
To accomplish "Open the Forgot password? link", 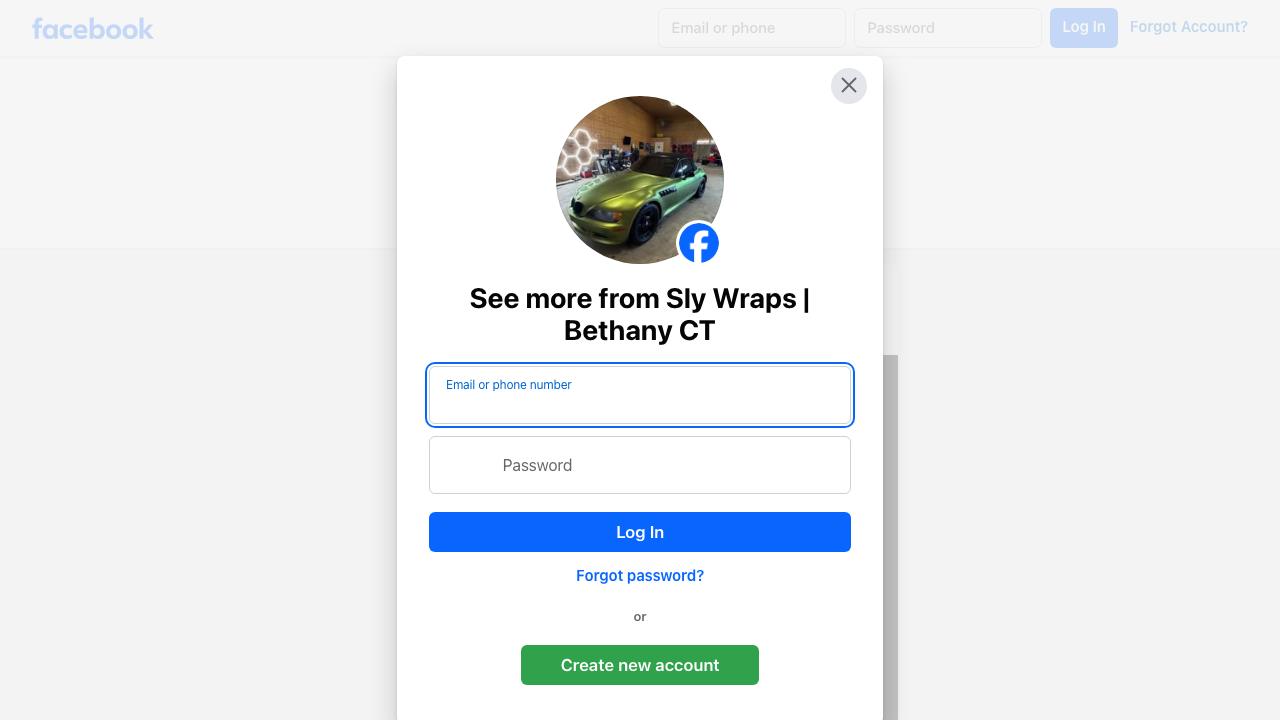I will coord(640,576).
